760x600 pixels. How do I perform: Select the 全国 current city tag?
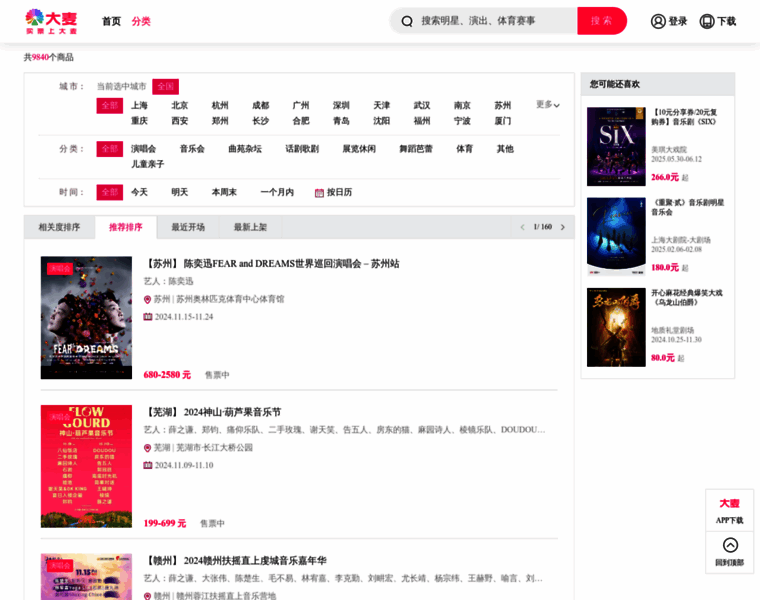point(165,87)
